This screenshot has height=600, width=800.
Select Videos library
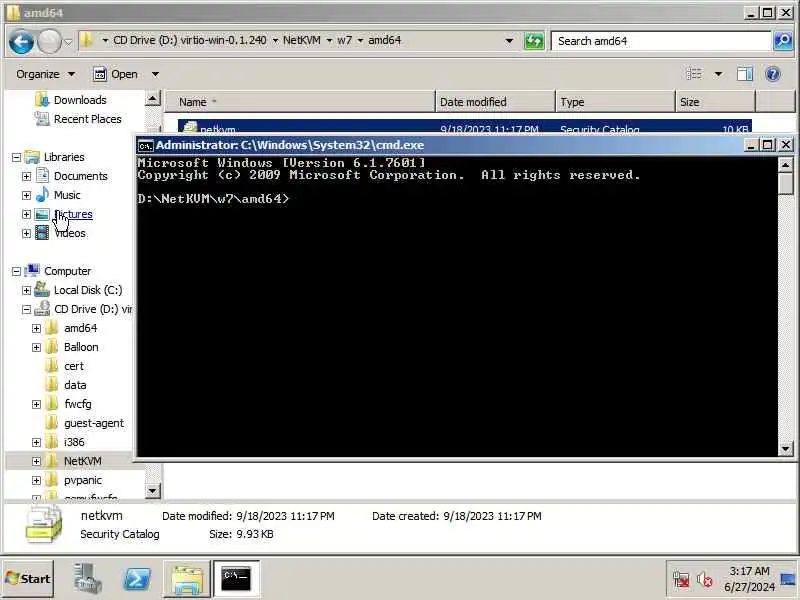click(x=70, y=233)
